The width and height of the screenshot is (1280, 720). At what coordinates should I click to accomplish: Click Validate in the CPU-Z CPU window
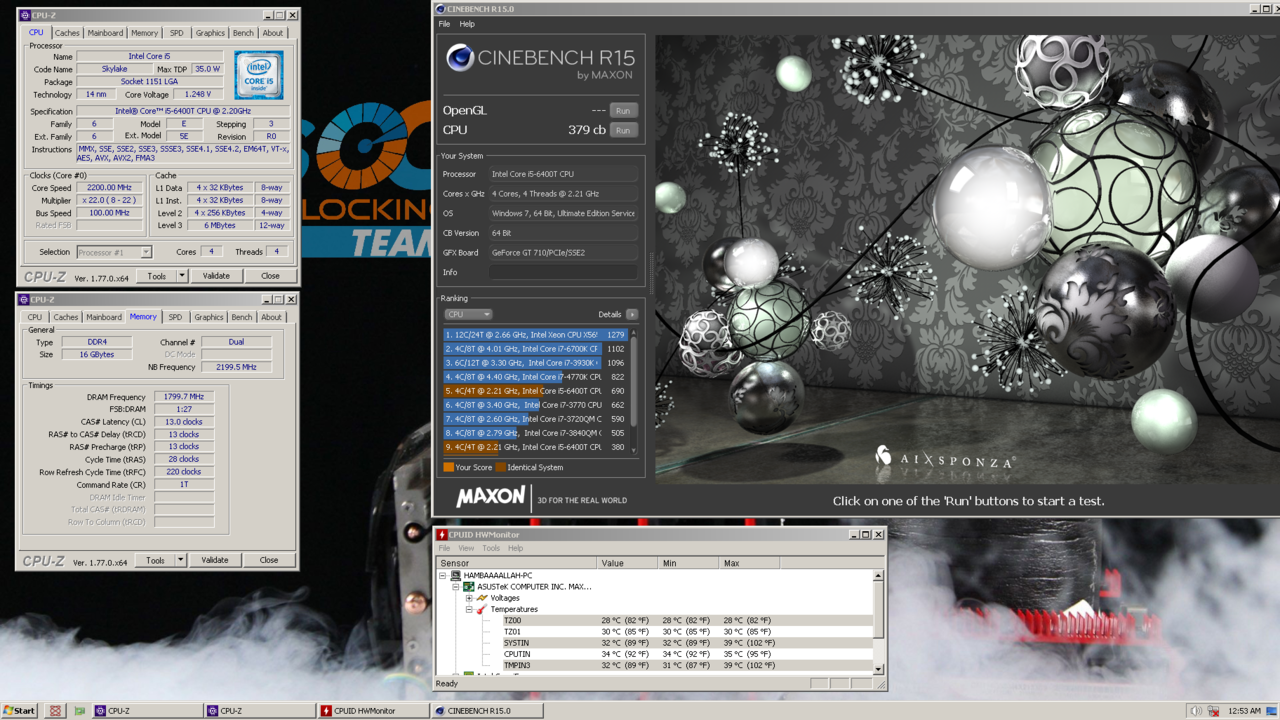(216, 276)
